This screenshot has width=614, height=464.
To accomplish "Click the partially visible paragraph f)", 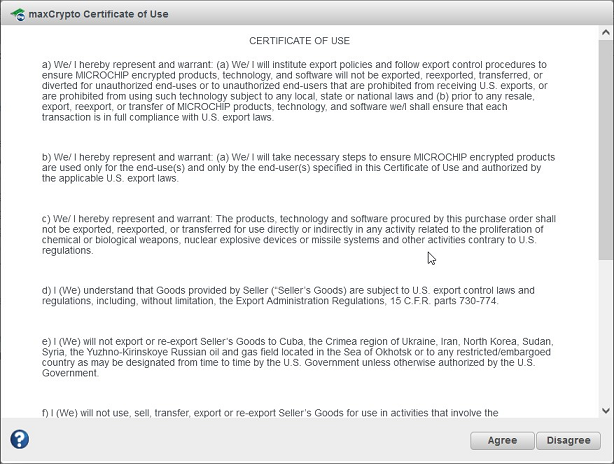I will 270,412.
